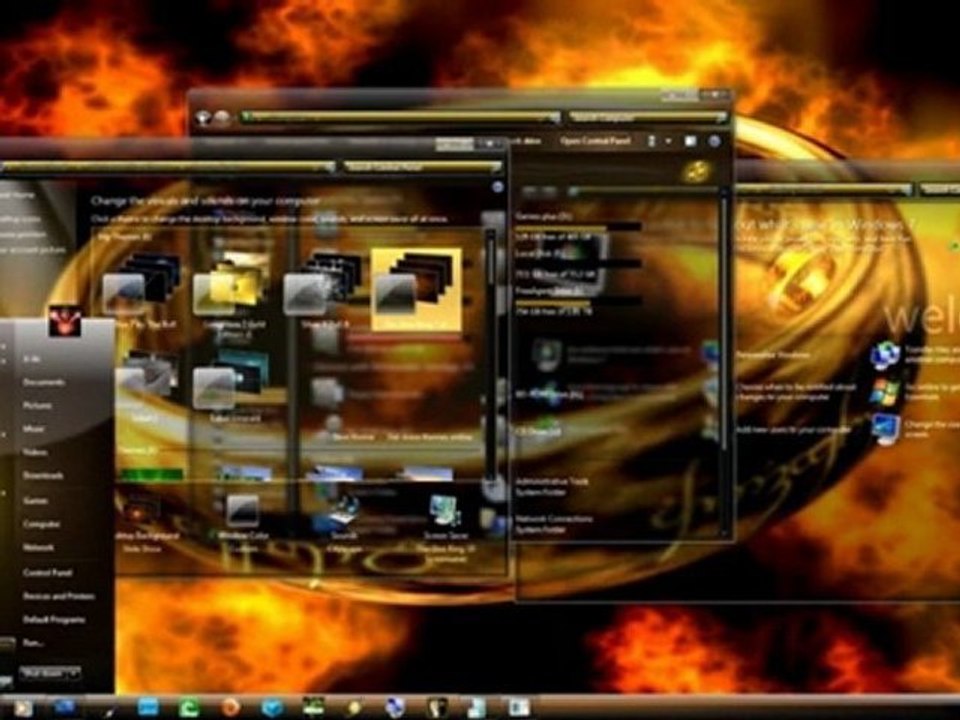This screenshot has width=960, height=720.
Task: Click Personalize Windows in Getting Started
Action: pyautogui.click(x=773, y=355)
